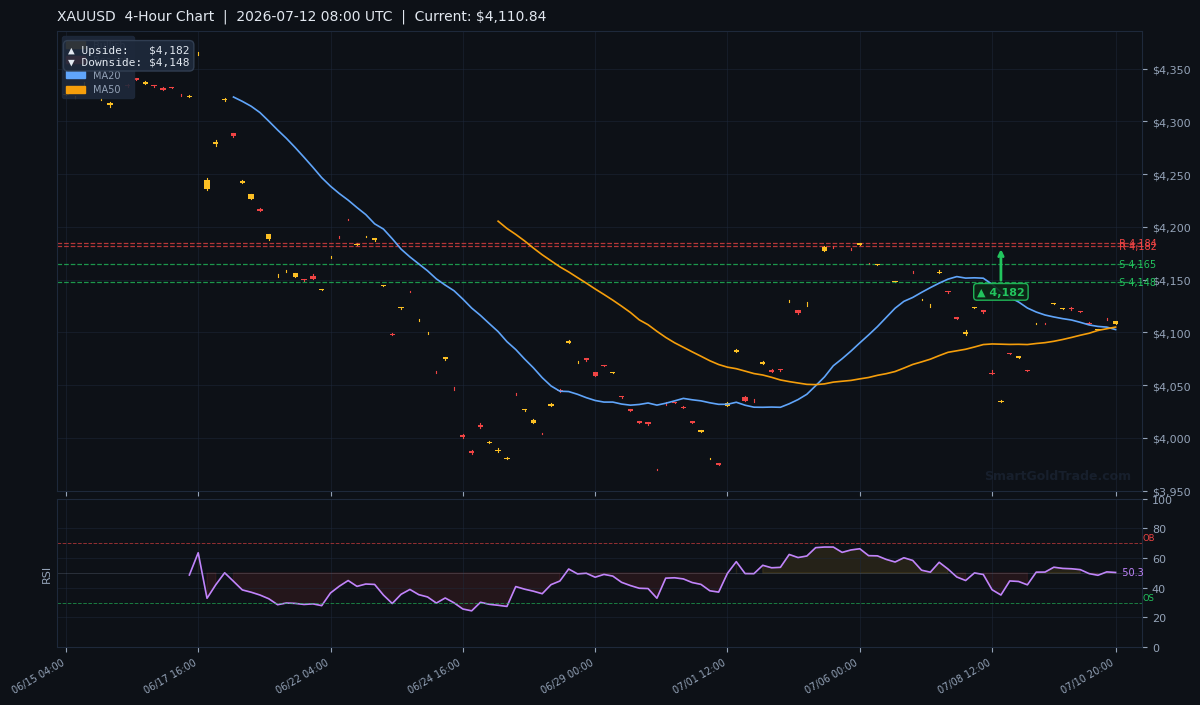Image resolution: width=1200 pixels, height=705 pixels.
Task: Click the MA20 legend label
Action: click(x=107, y=75)
